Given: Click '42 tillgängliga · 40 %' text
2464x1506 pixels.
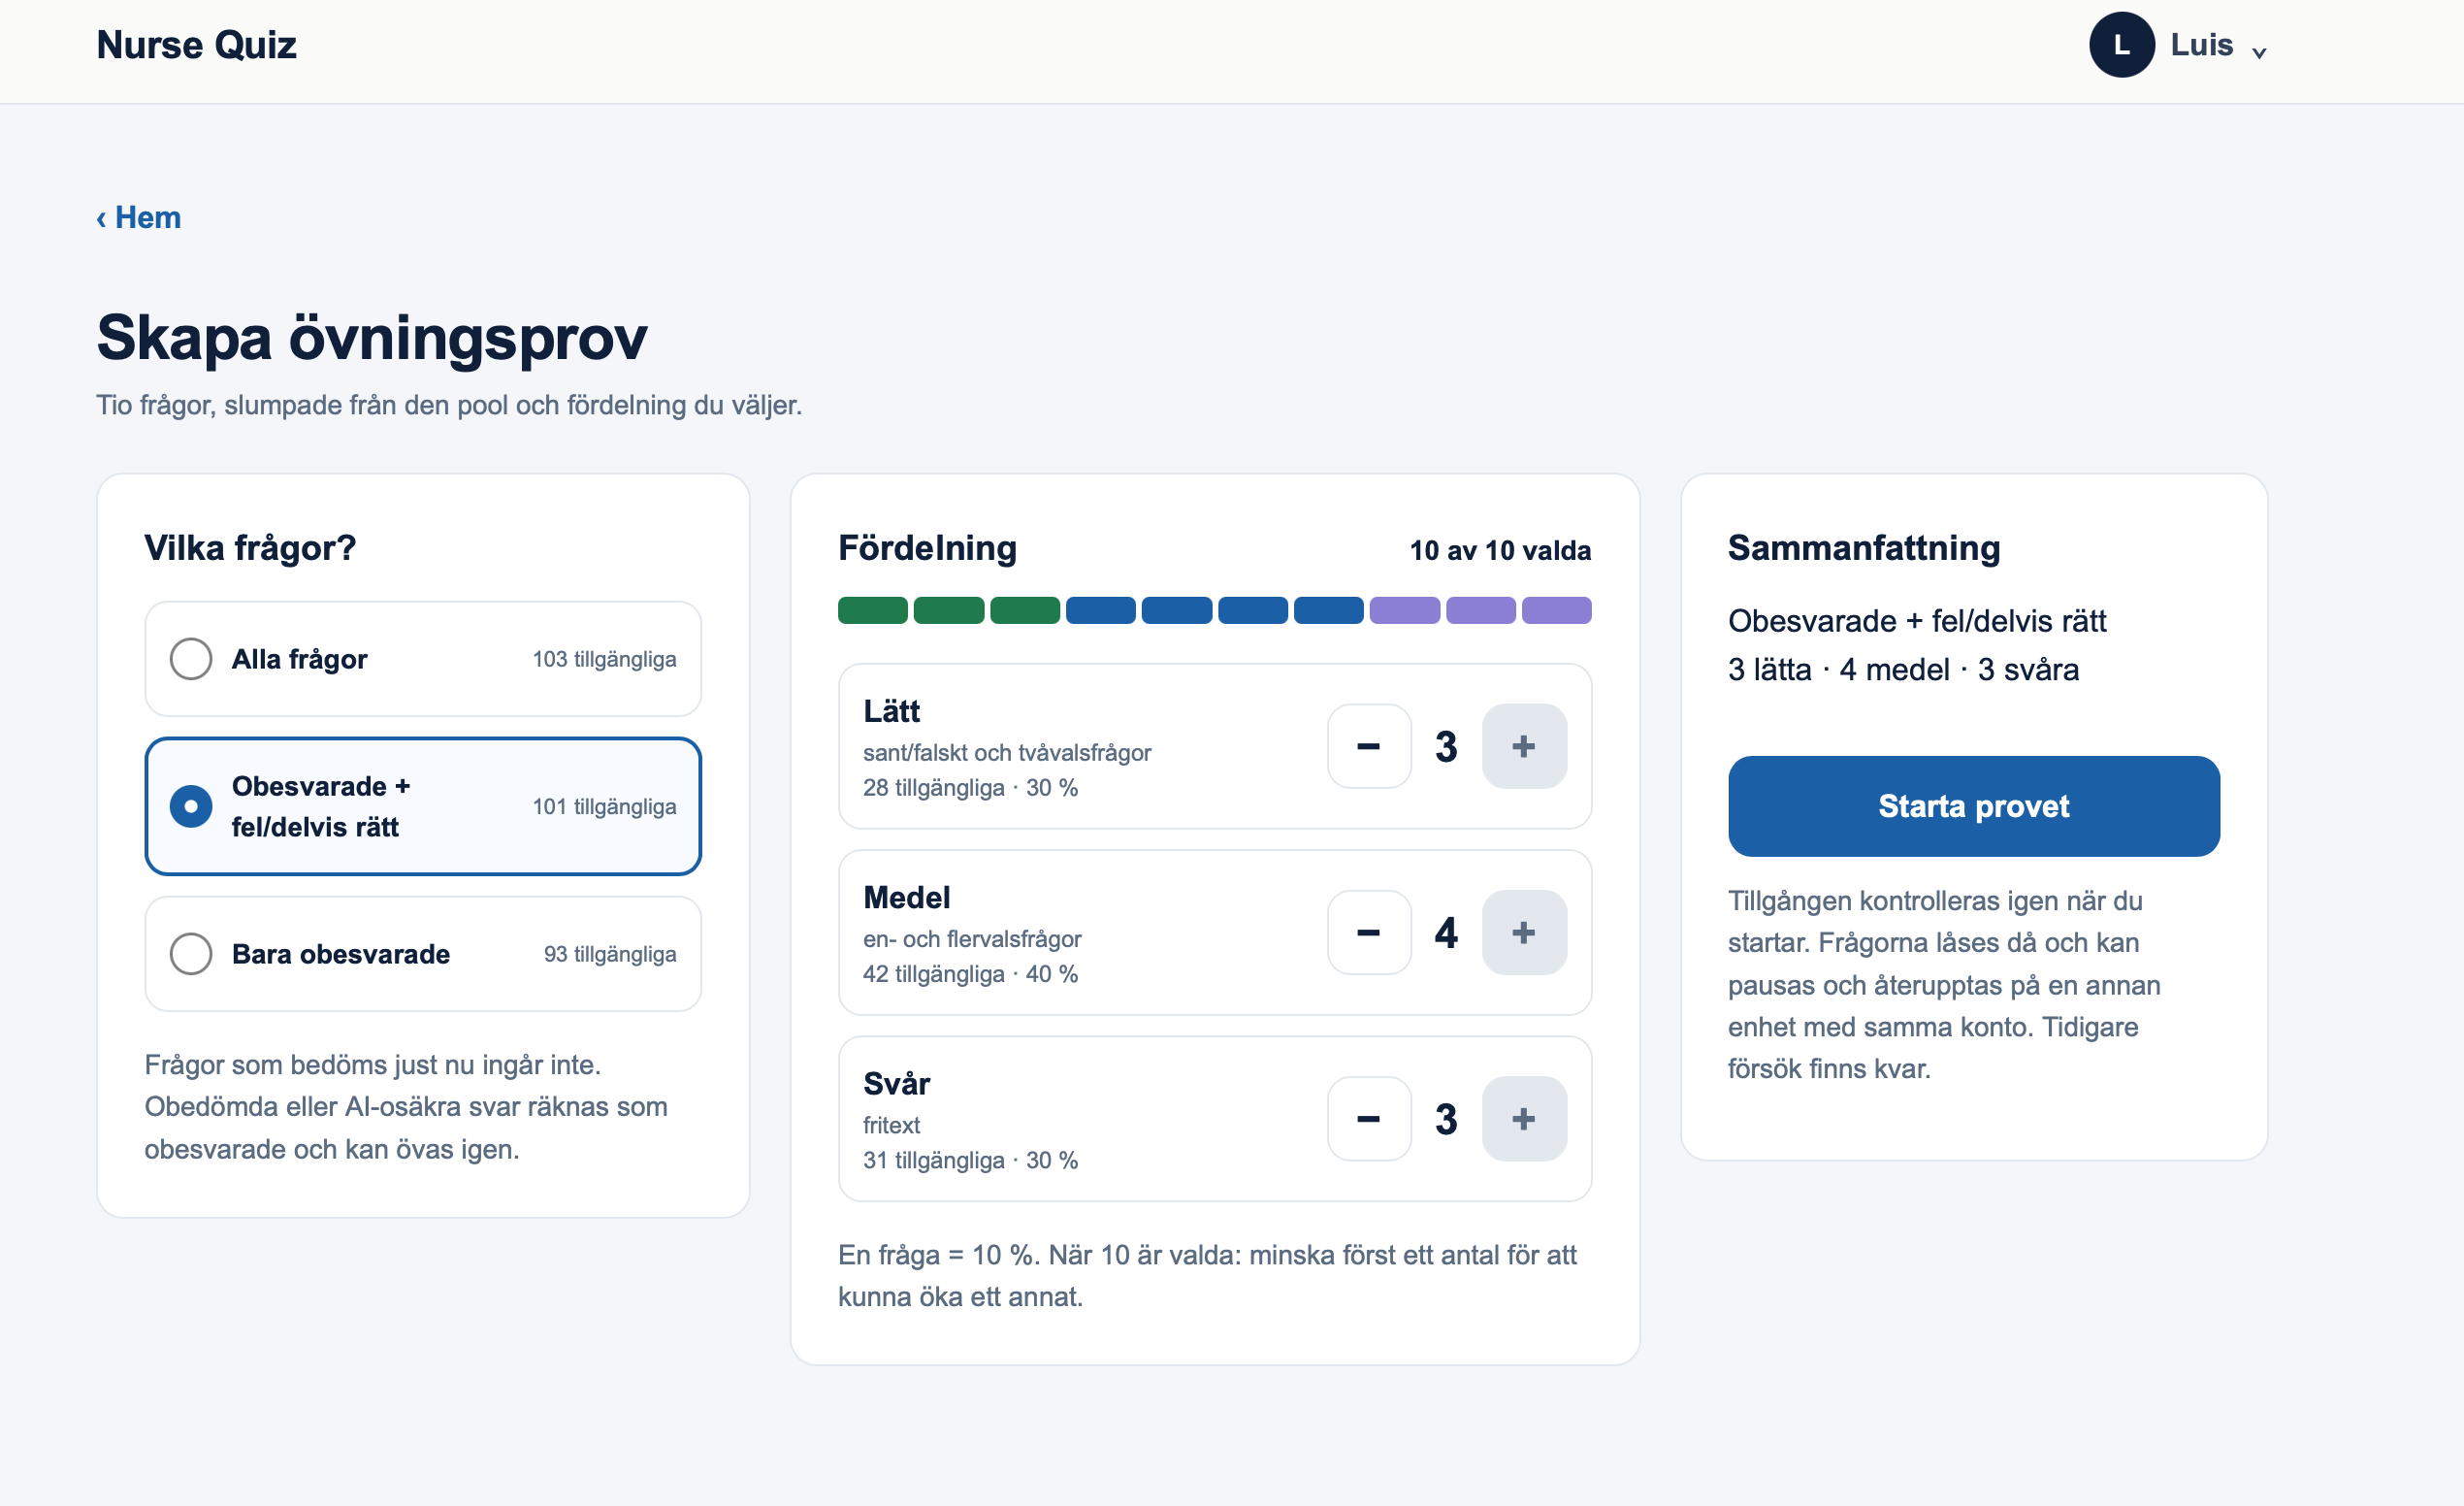Looking at the screenshot, I should pos(970,974).
